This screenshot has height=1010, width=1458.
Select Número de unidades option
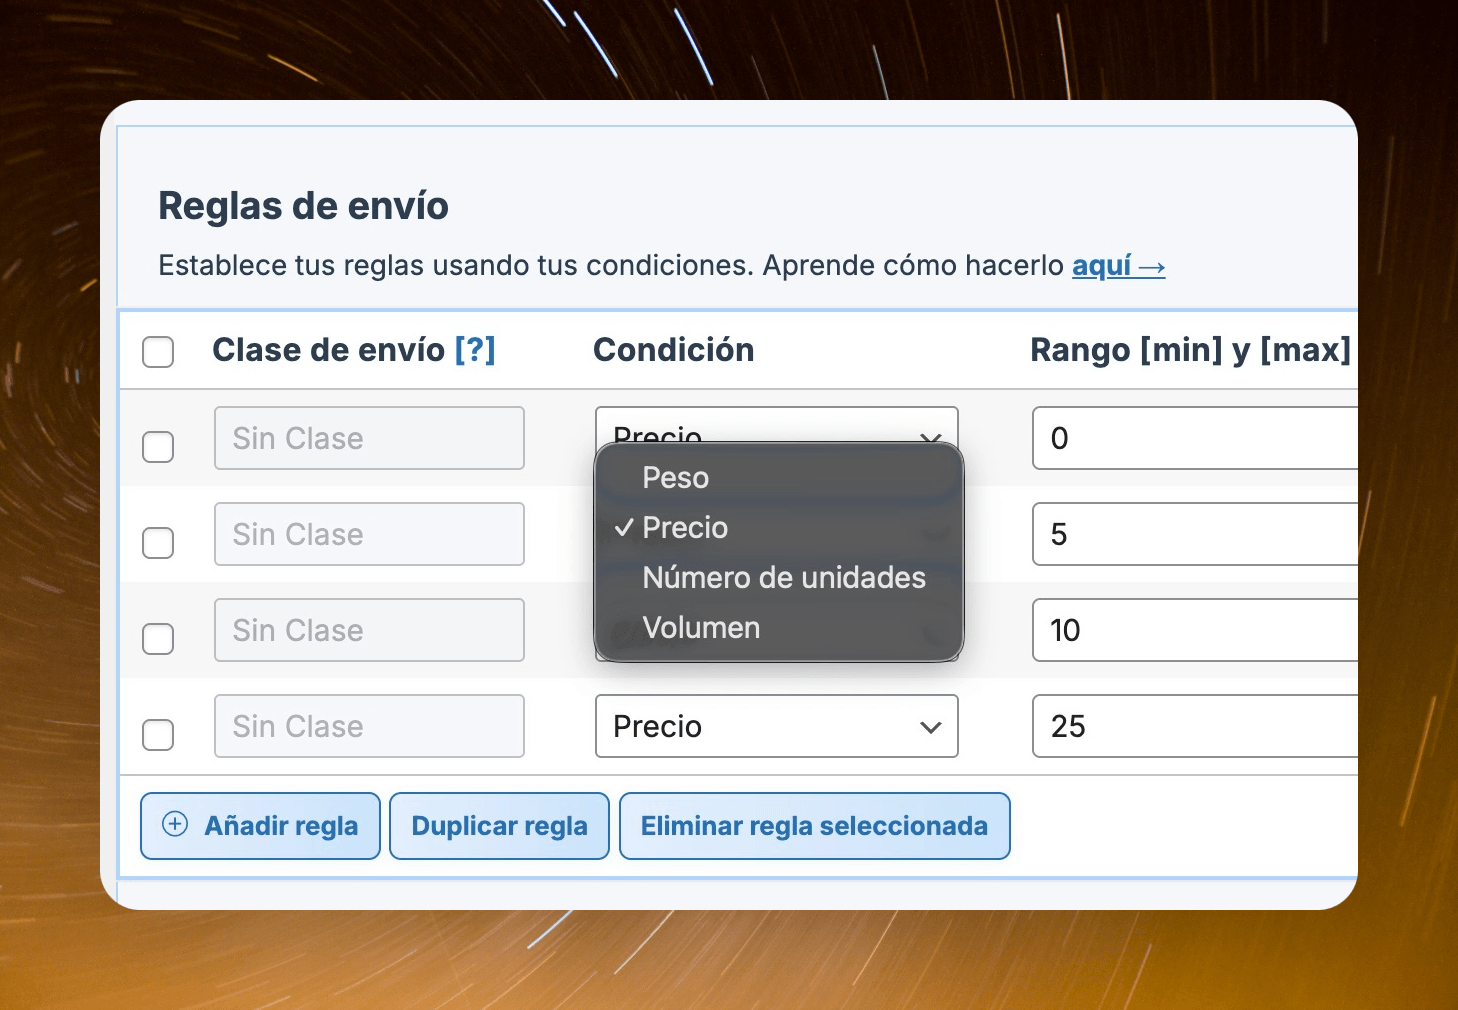point(784,578)
